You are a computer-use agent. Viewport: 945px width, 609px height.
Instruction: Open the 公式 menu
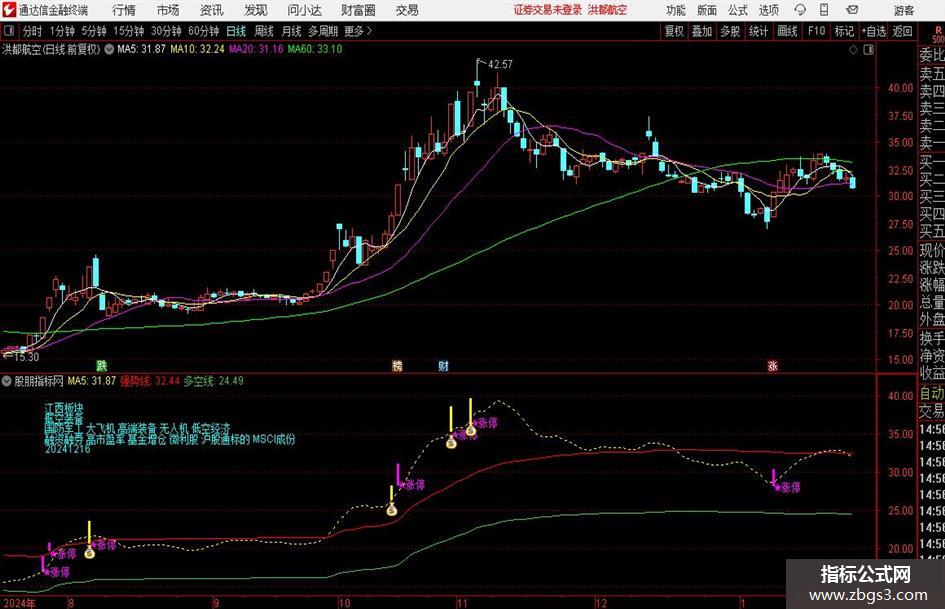click(738, 10)
